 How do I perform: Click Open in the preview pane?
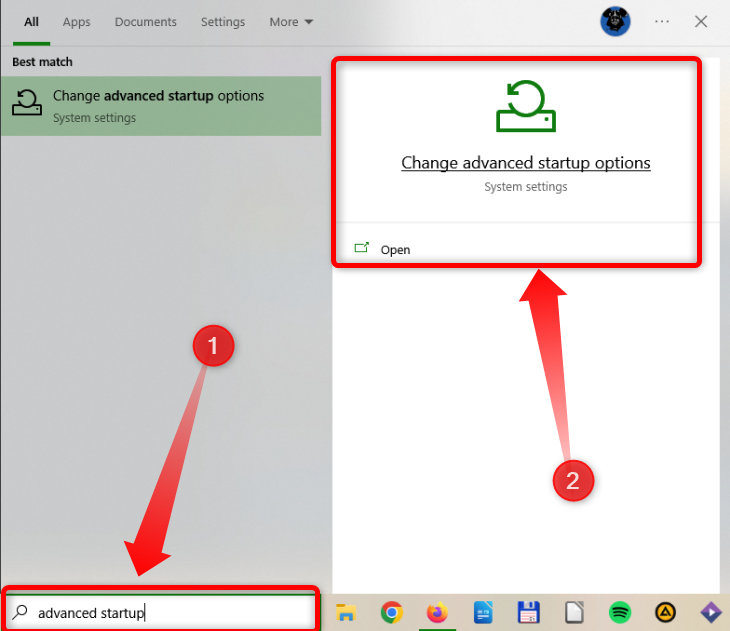(395, 250)
